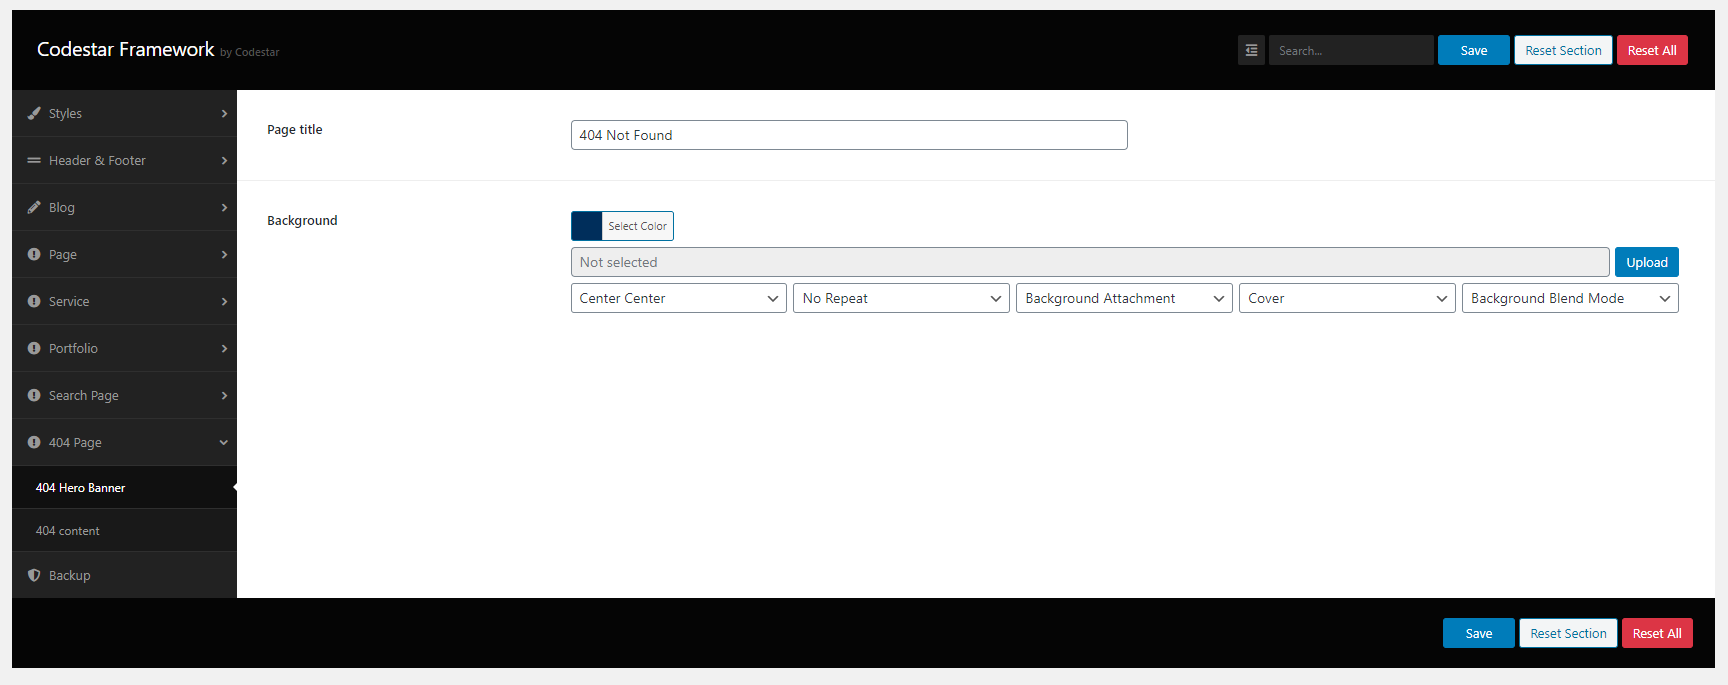This screenshot has height=685, width=1728.
Task: Click the Service sidebar icon
Action: point(34,301)
